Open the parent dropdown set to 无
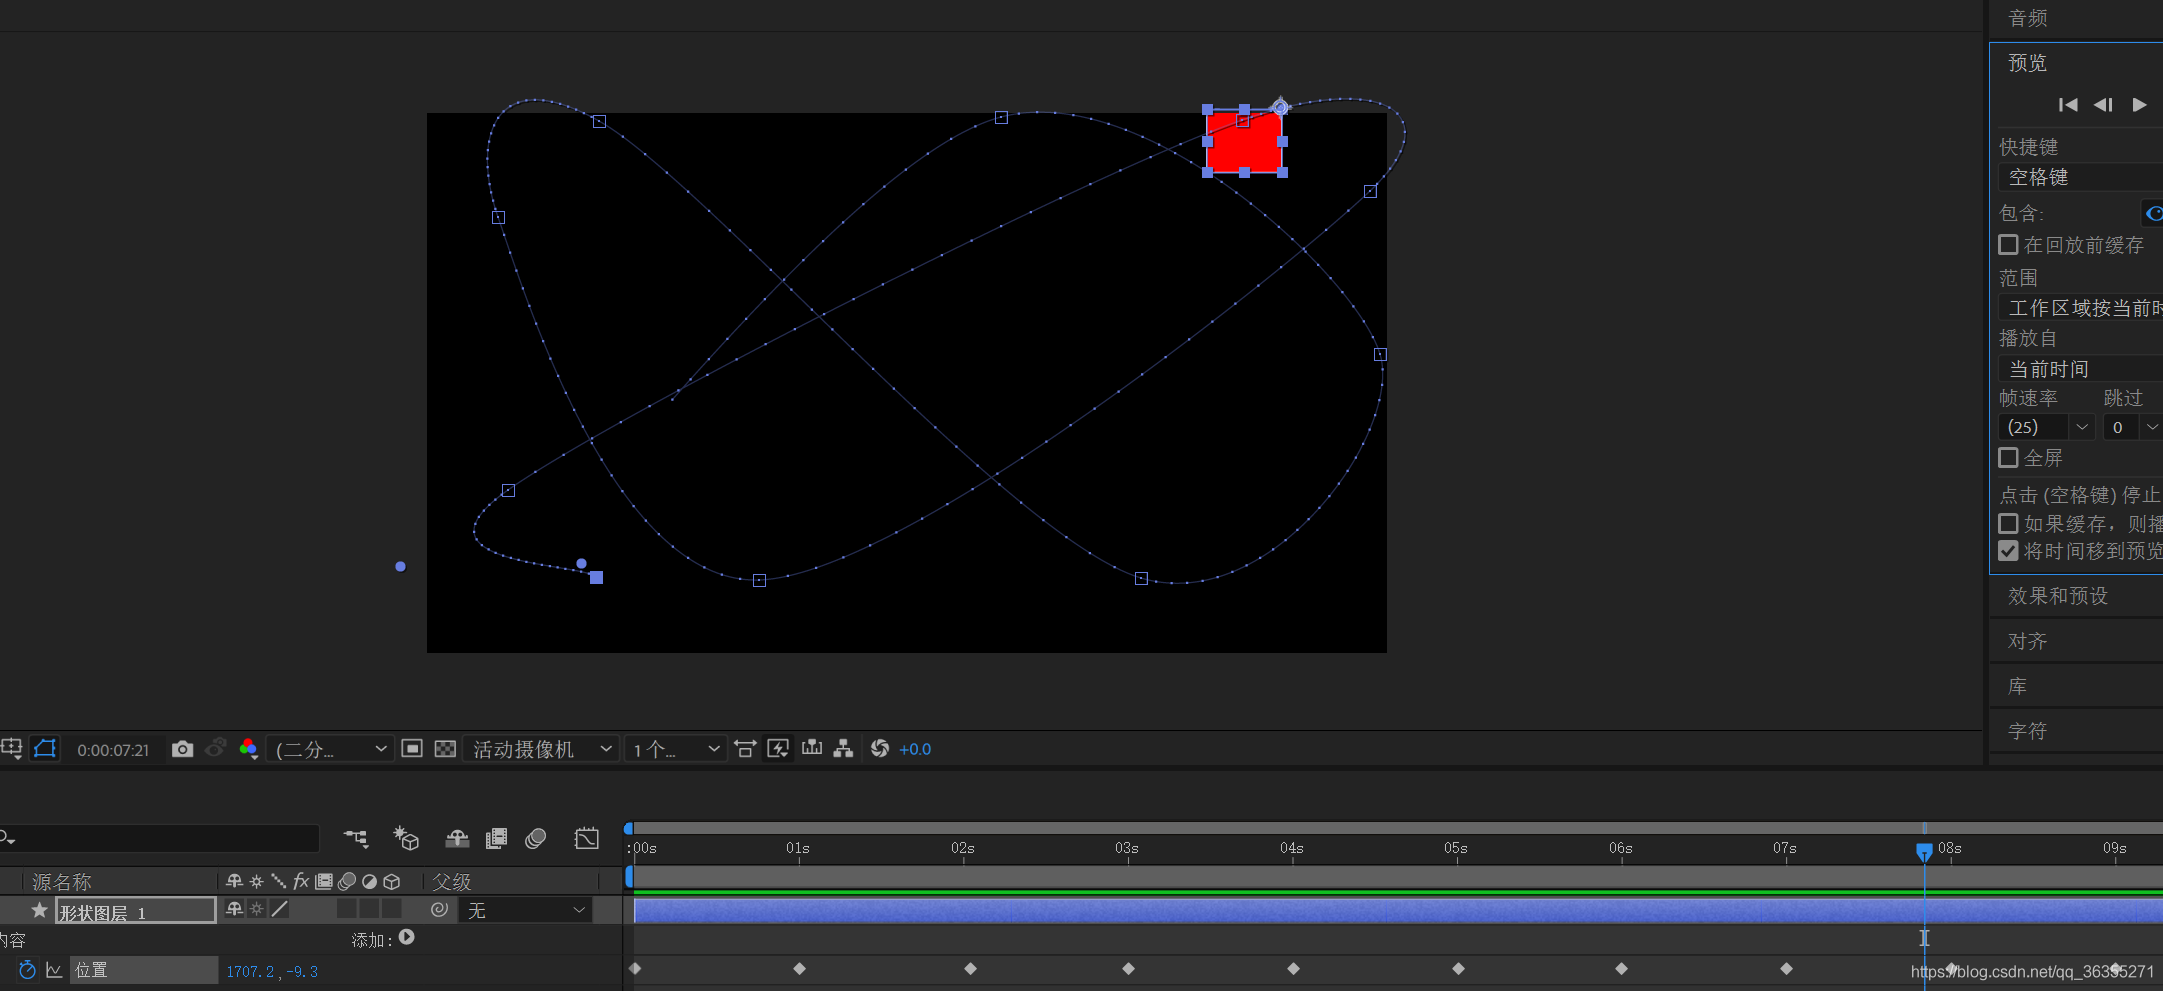Viewport: 2163px width, 991px height. click(x=525, y=910)
